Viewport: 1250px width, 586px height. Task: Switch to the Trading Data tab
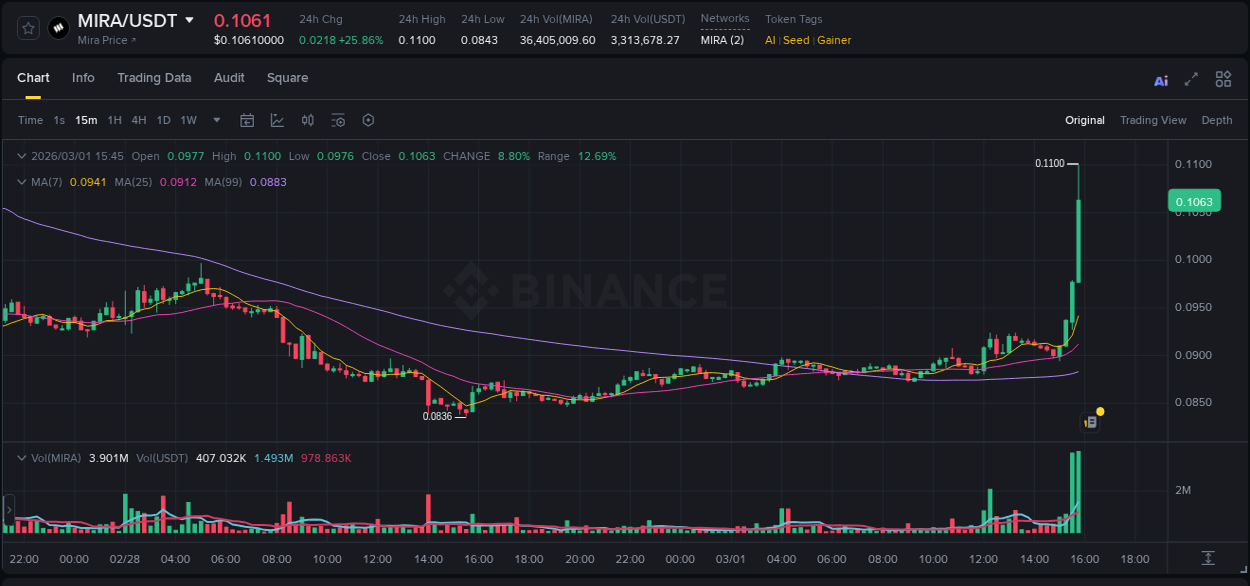coord(154,78)
